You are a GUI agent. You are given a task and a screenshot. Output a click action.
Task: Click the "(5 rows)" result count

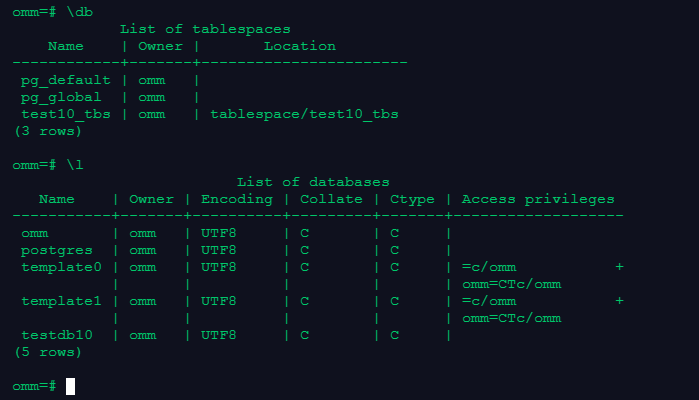(x=48, y=352)
